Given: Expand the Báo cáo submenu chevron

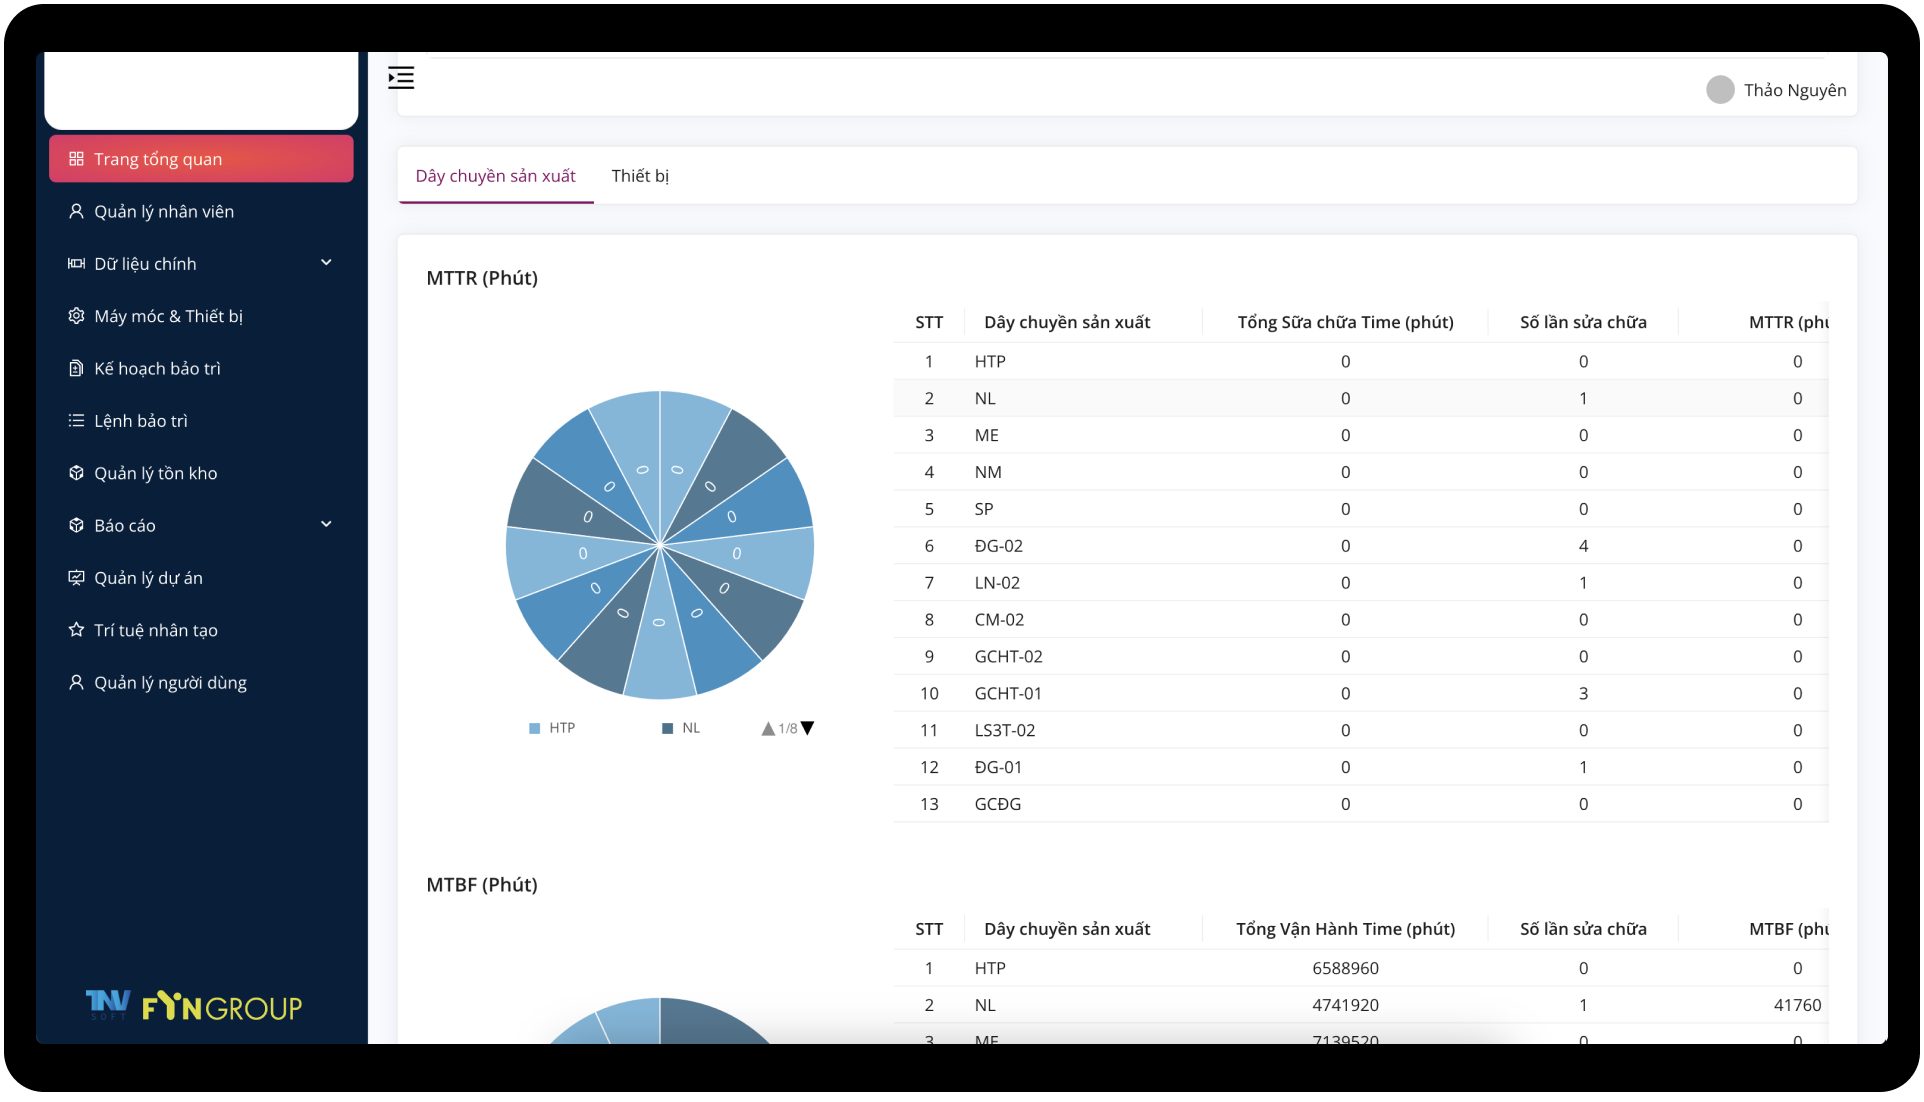Looking at the screenshot, I should tap(326, 525).
